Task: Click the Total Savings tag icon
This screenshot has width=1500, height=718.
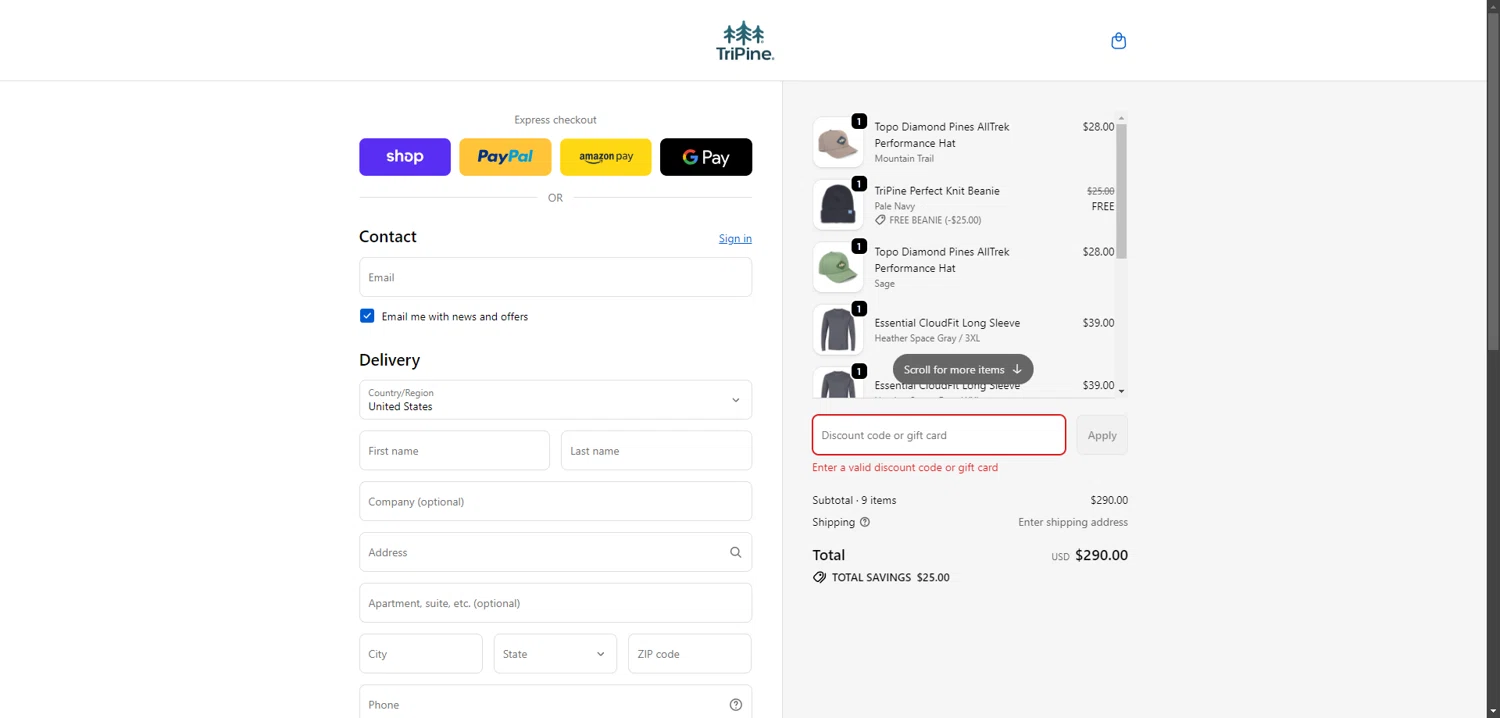Action: (819, 578)
